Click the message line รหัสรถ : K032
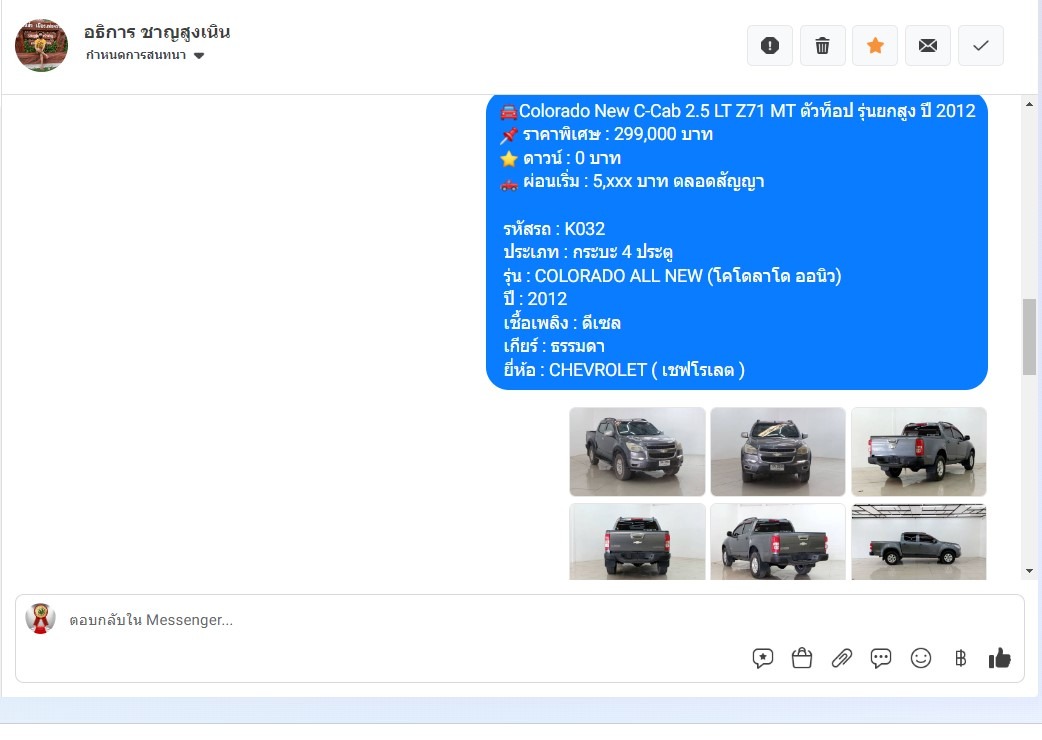 click(554, 229)
